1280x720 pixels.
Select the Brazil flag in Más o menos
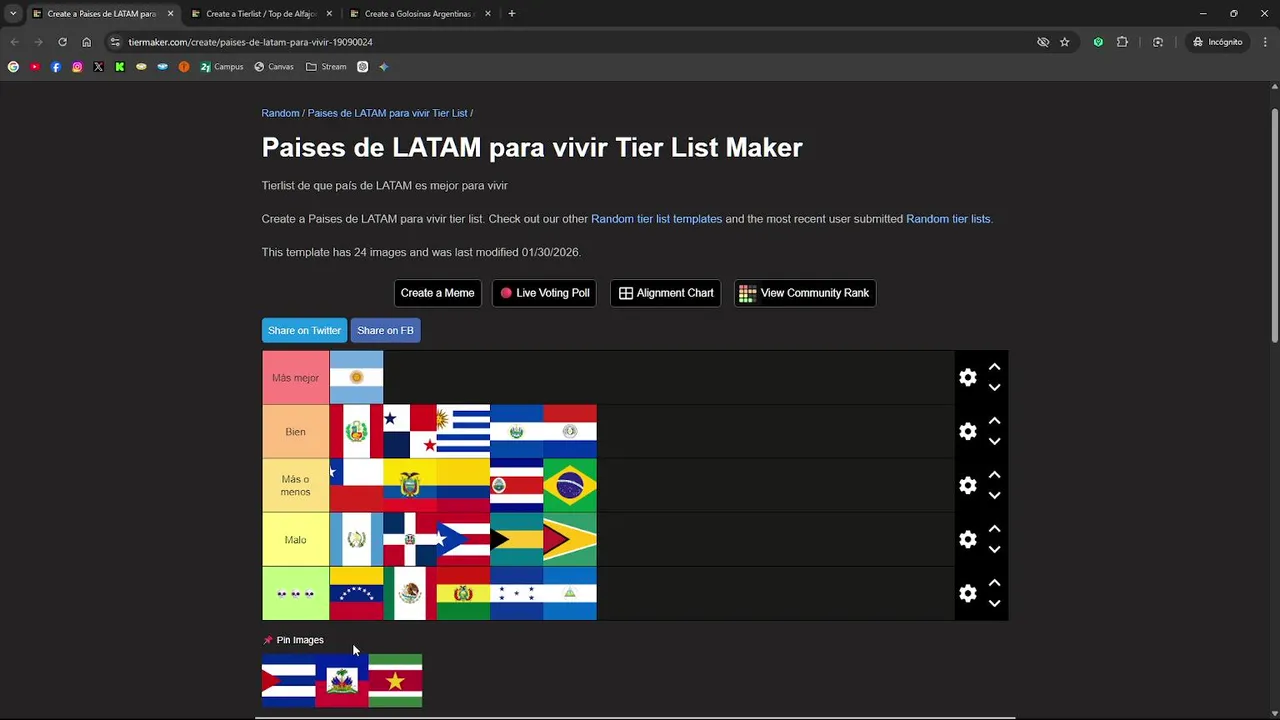pos(570,485)
